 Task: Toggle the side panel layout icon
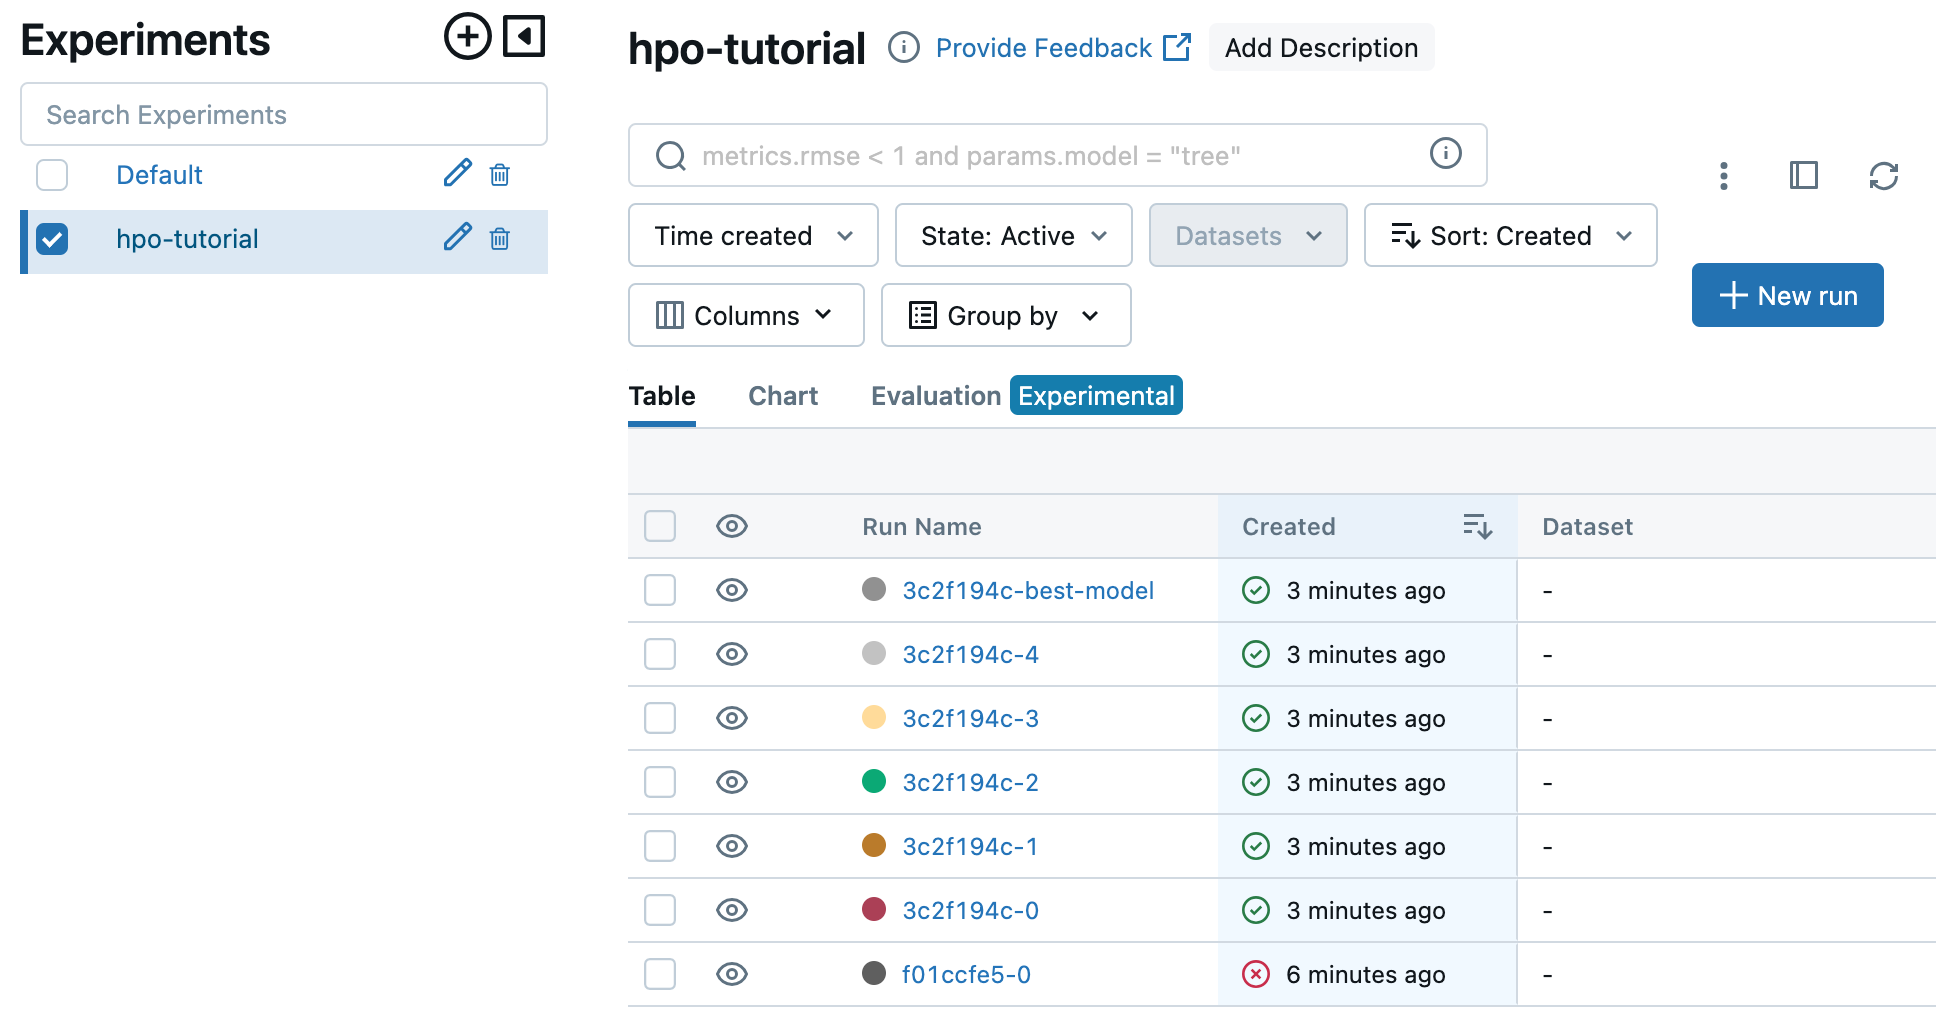(1804, 176)
